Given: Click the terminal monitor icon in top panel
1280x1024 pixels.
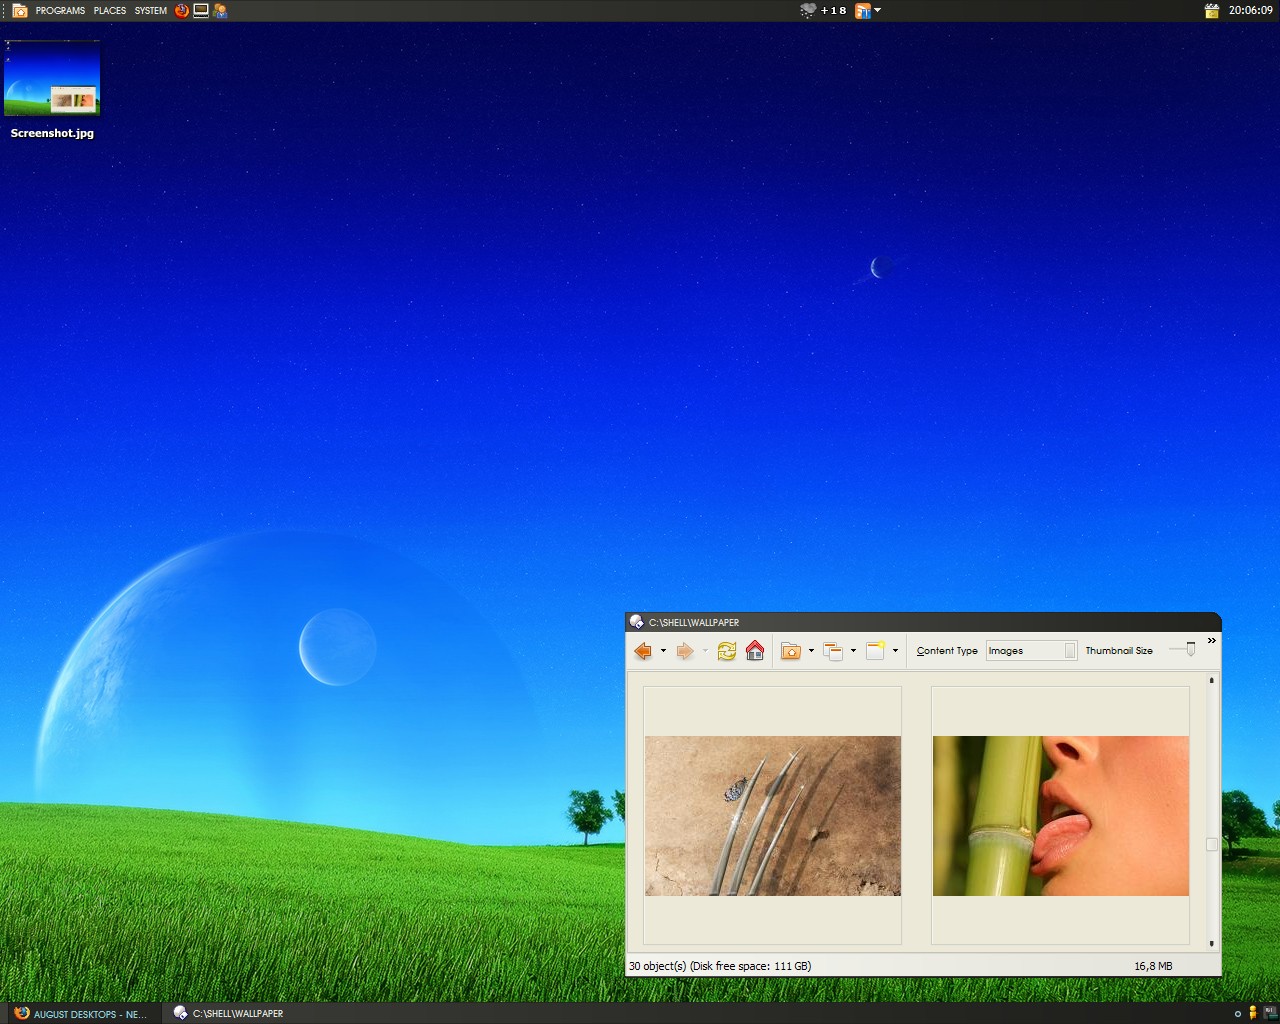Looking at the screenshot, I should tap(201, 10).
